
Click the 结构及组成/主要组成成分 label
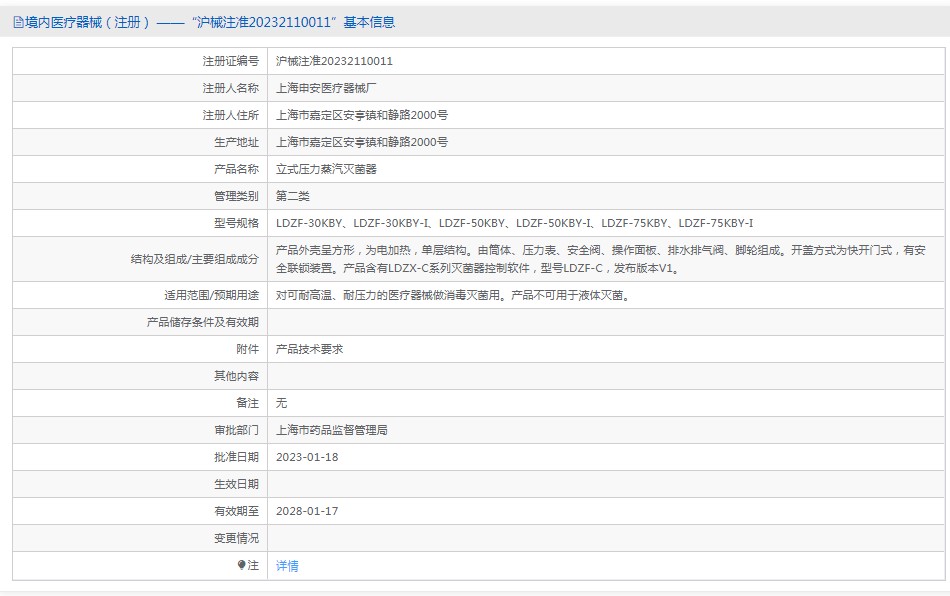194,259
